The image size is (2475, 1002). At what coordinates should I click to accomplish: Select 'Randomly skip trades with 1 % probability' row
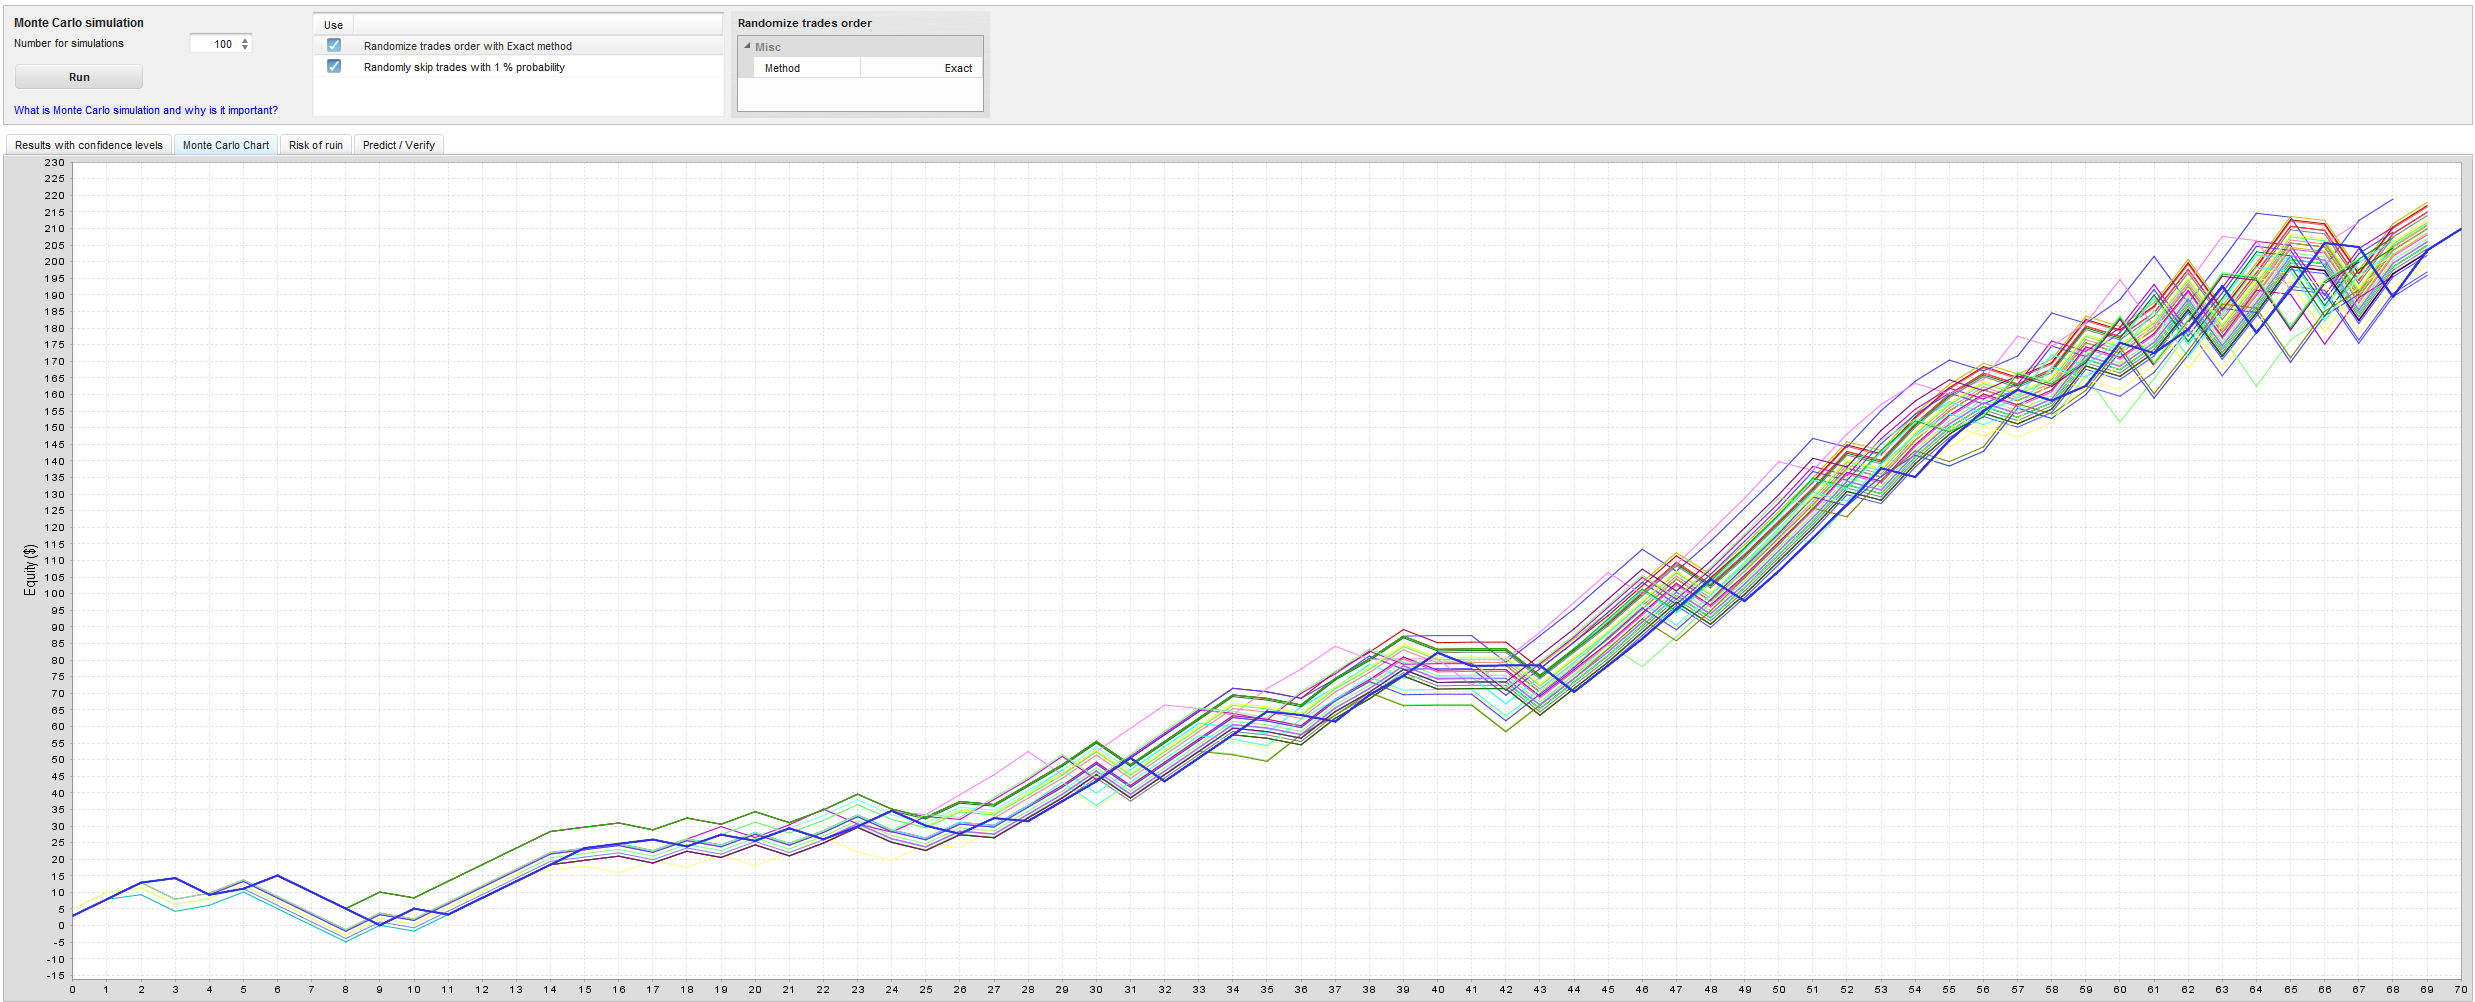pos(518,67)
